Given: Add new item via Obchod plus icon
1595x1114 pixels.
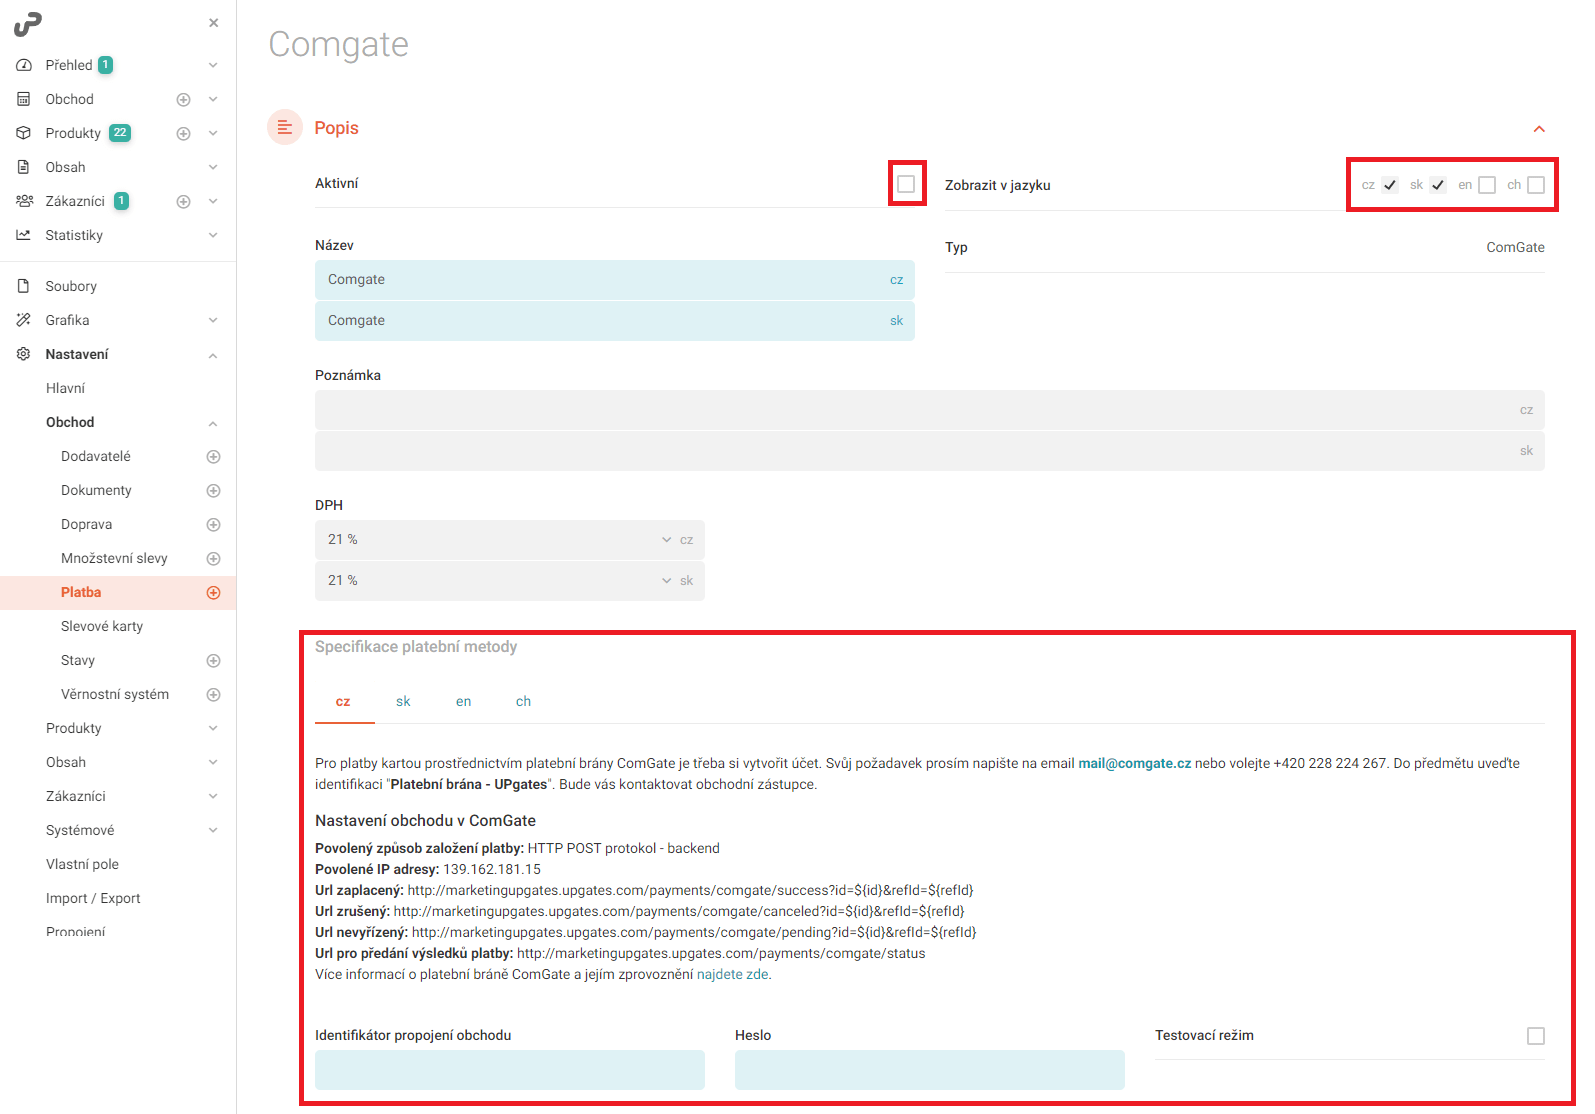Looking at the screenshot, I should (x=183, y=99).
